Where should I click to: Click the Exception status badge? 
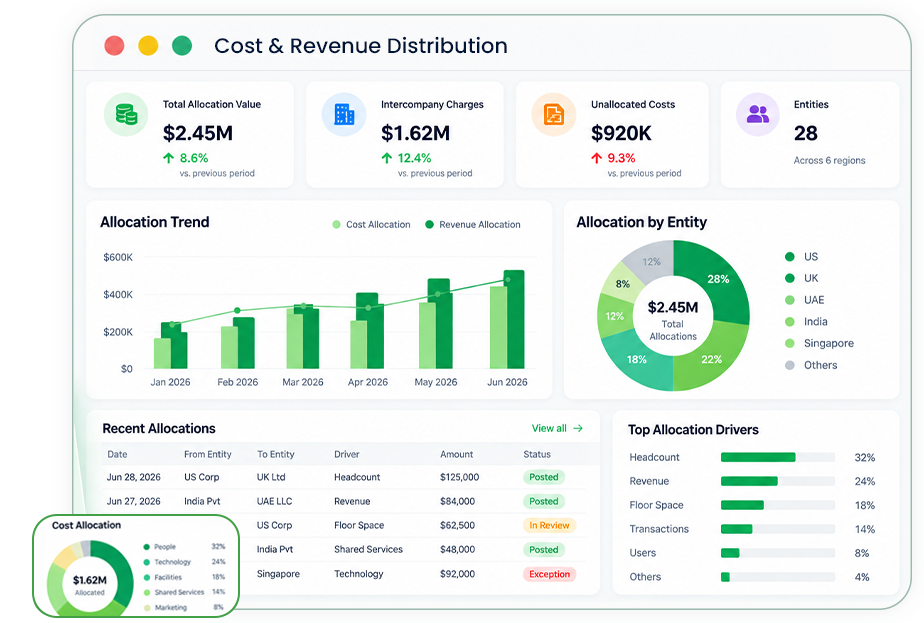pos(549,574)
